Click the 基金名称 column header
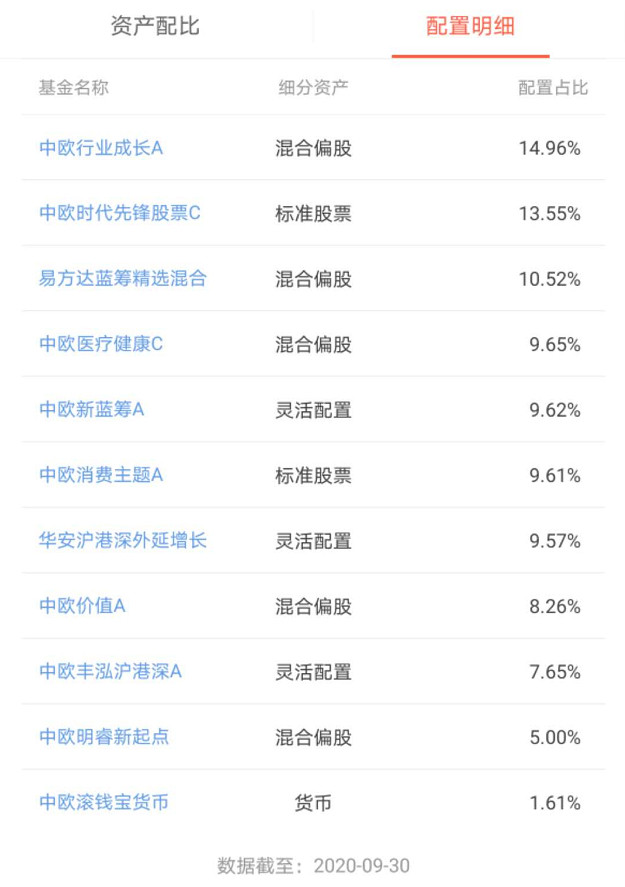The width and height of the screenshot is (625, 887). coord(74,87)
